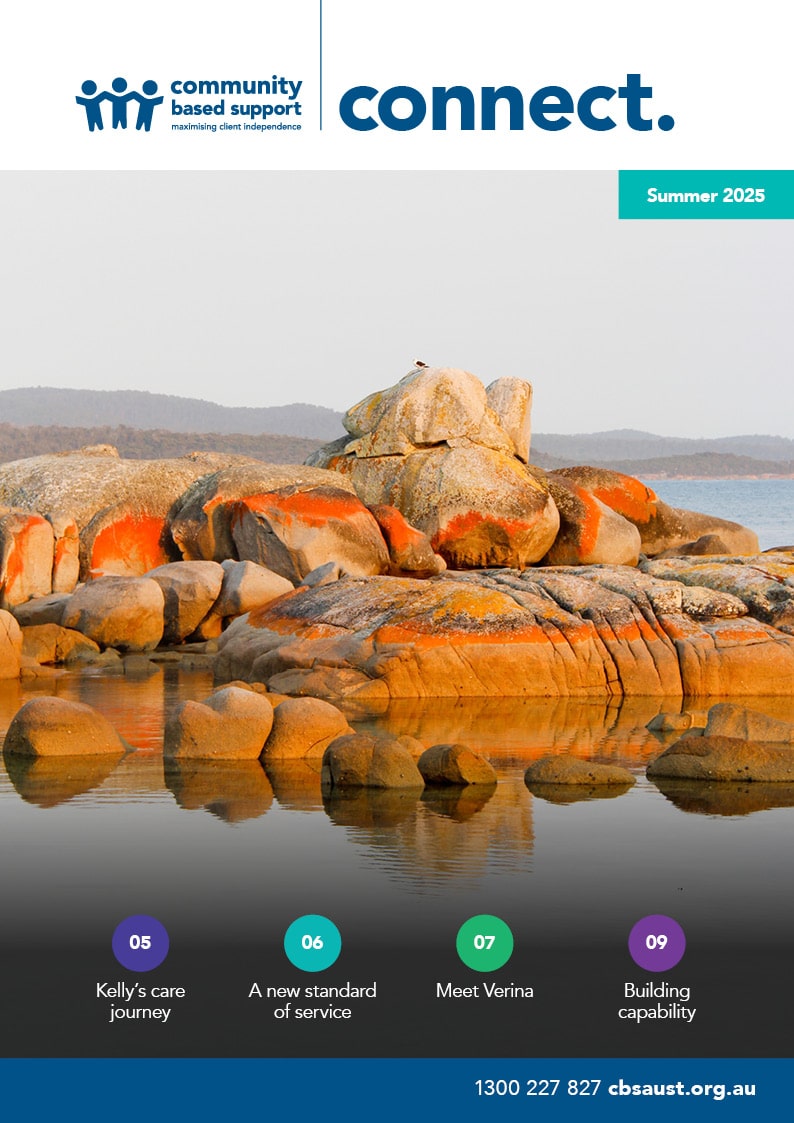This screenshot has width=794, height=1123.
Task: Click the hazy distant hills on the left horizon
Action: click(x=150, y=412)
